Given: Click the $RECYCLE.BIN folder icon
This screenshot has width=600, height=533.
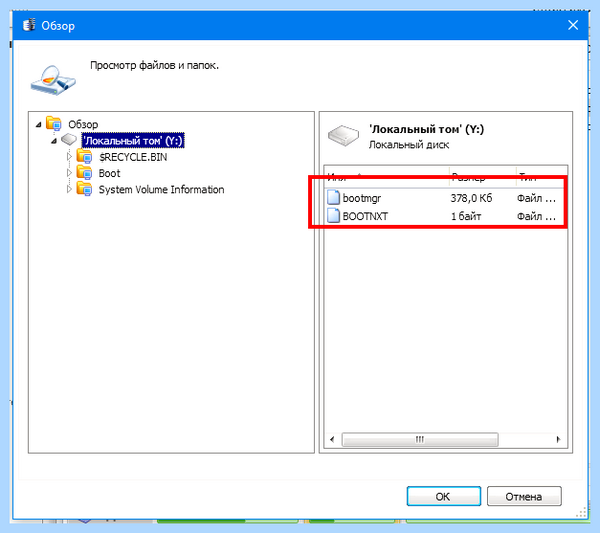Looking at the screenshot, I should click(84, 156).
